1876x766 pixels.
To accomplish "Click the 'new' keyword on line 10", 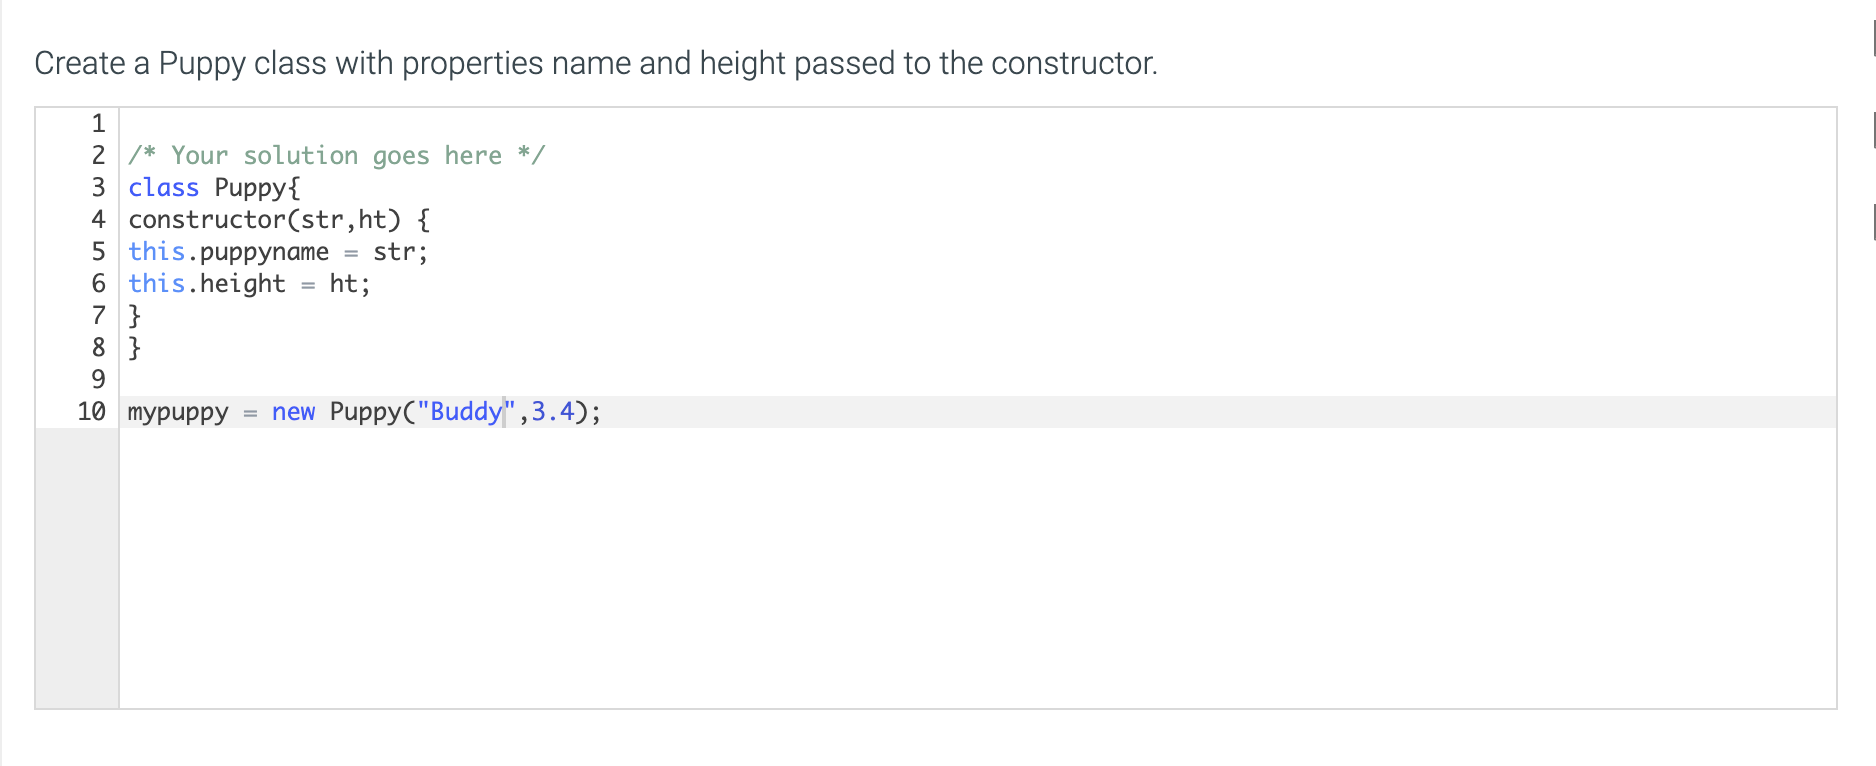I will [293, 411].
